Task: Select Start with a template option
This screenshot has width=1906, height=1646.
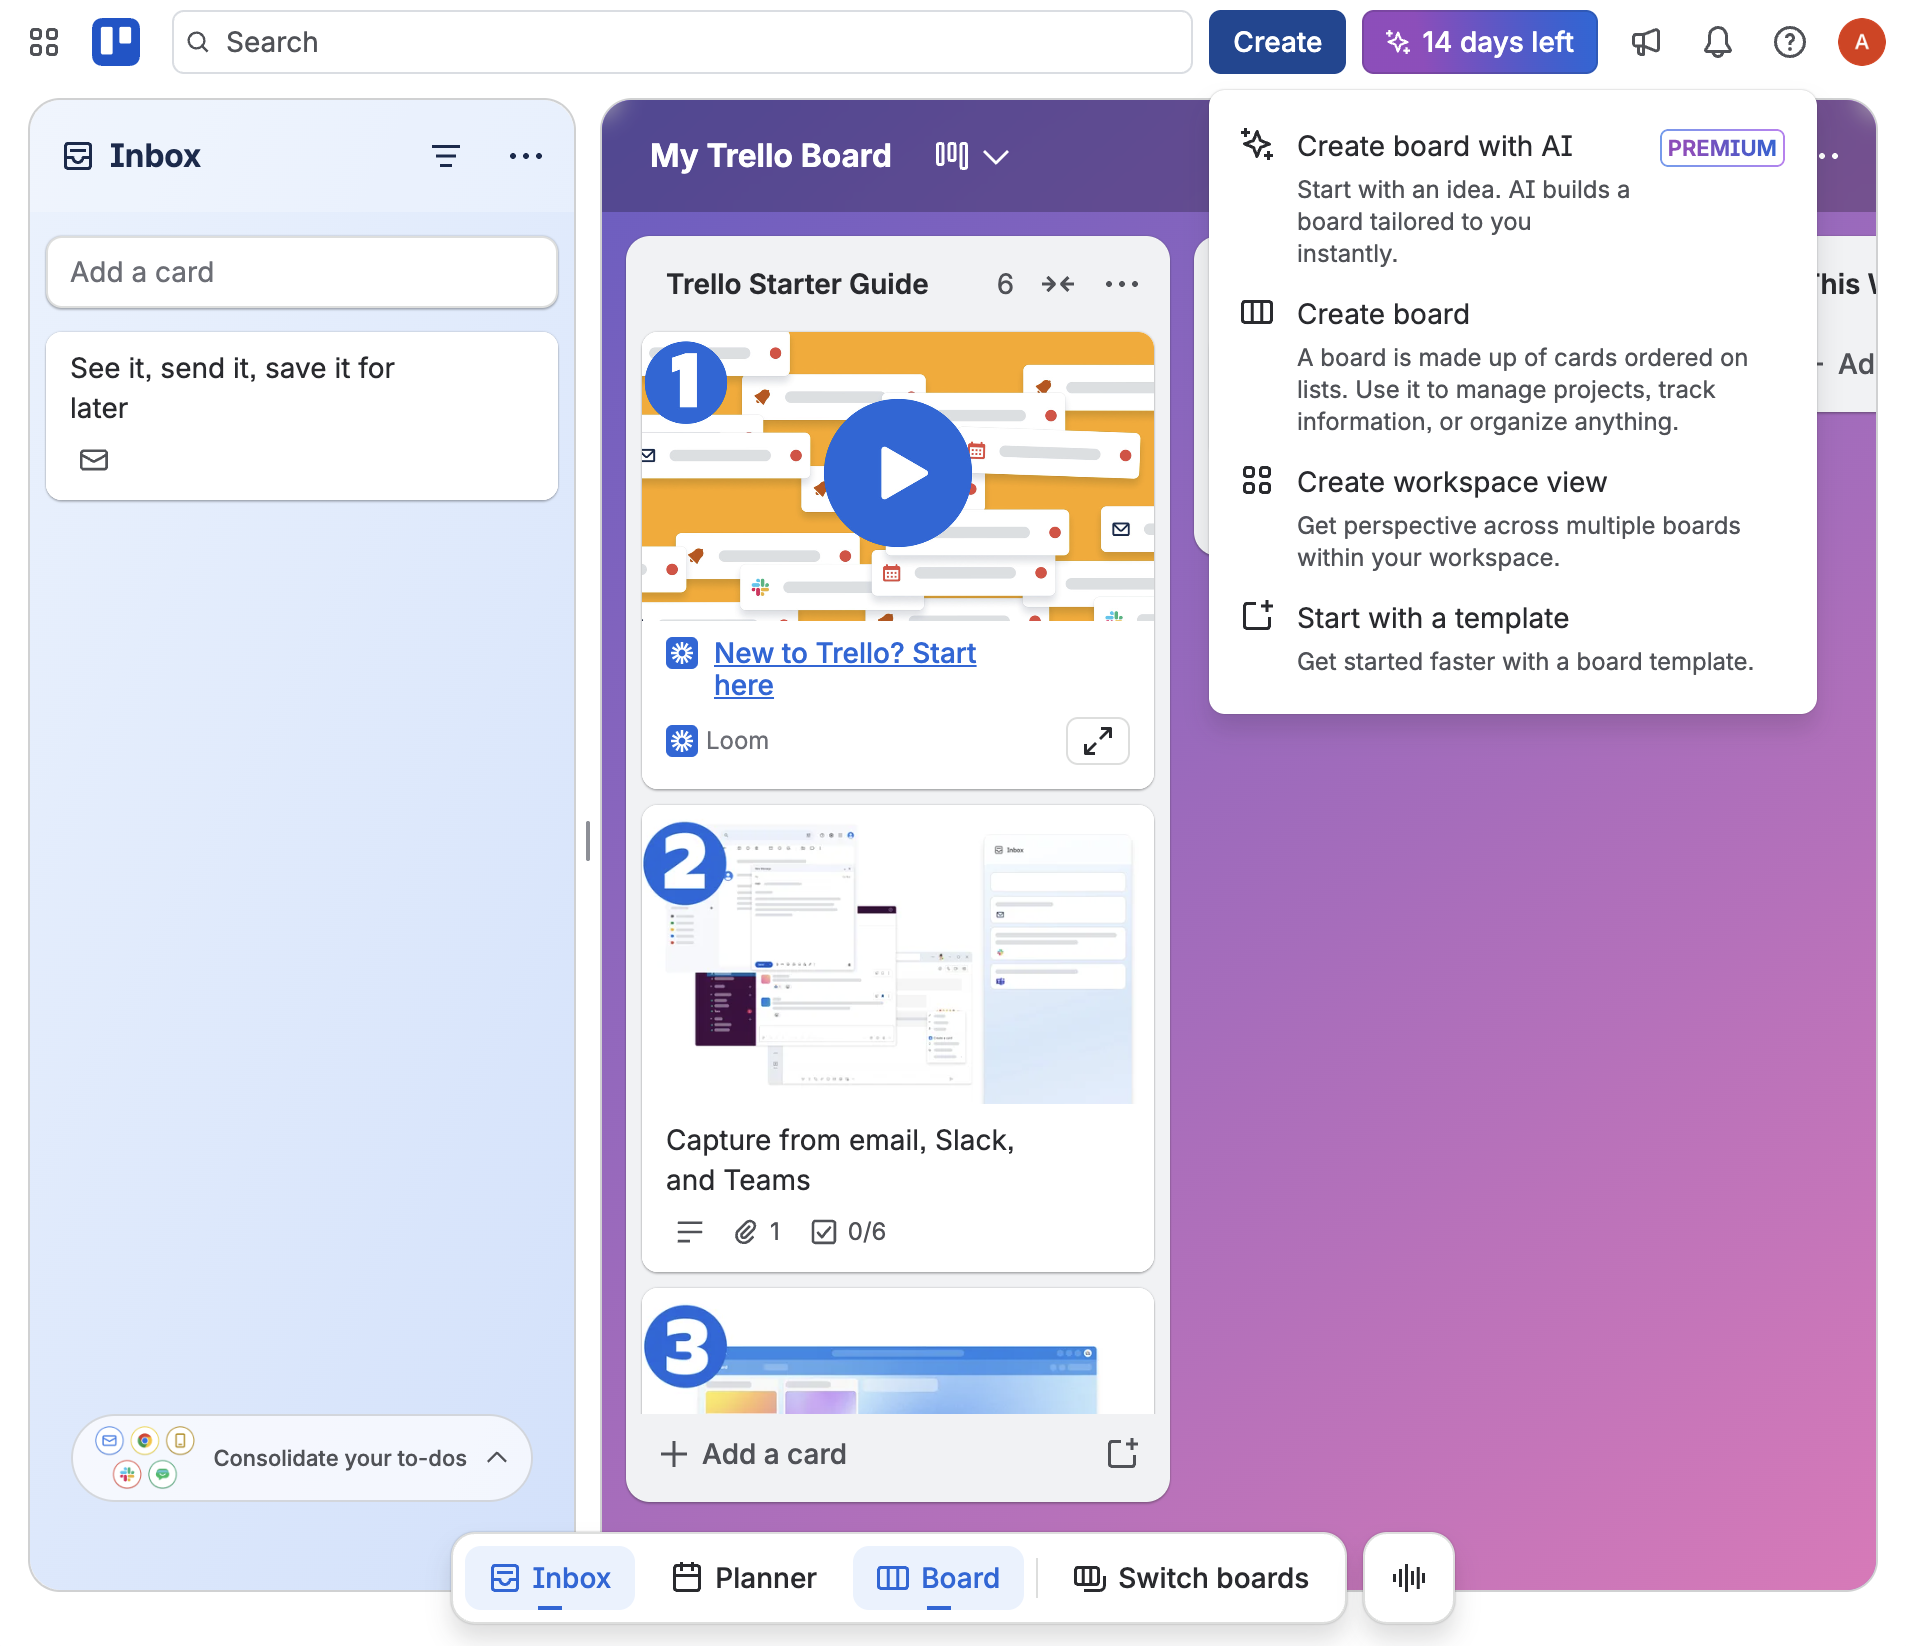Action: 1513,638
